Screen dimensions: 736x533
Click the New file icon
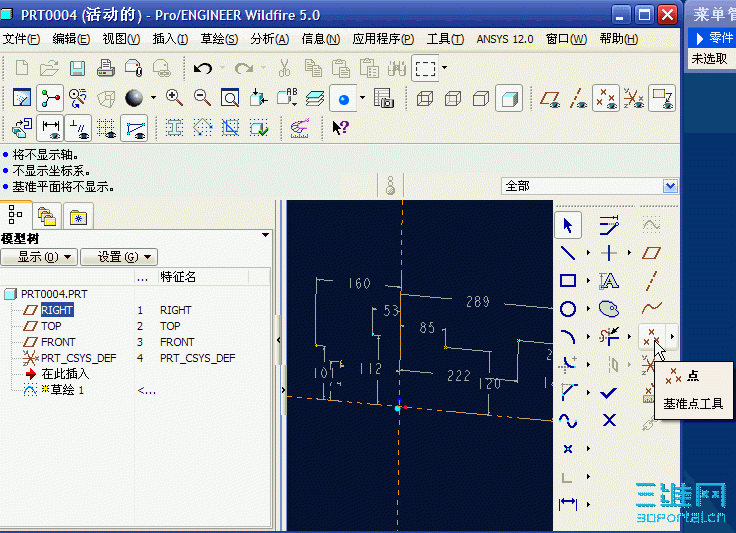pos(22,68)
